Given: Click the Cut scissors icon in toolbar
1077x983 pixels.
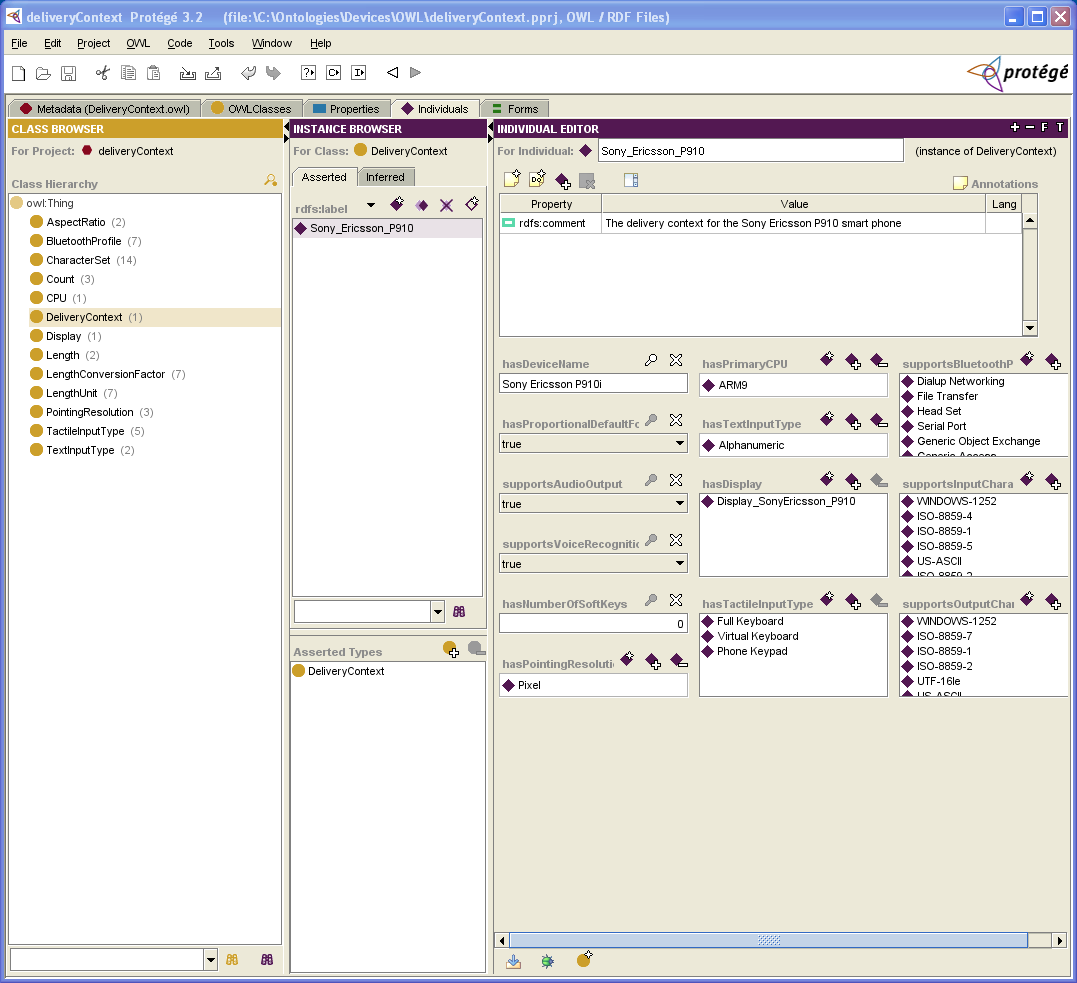Looking at the screenshot, I should click(102, 73).
